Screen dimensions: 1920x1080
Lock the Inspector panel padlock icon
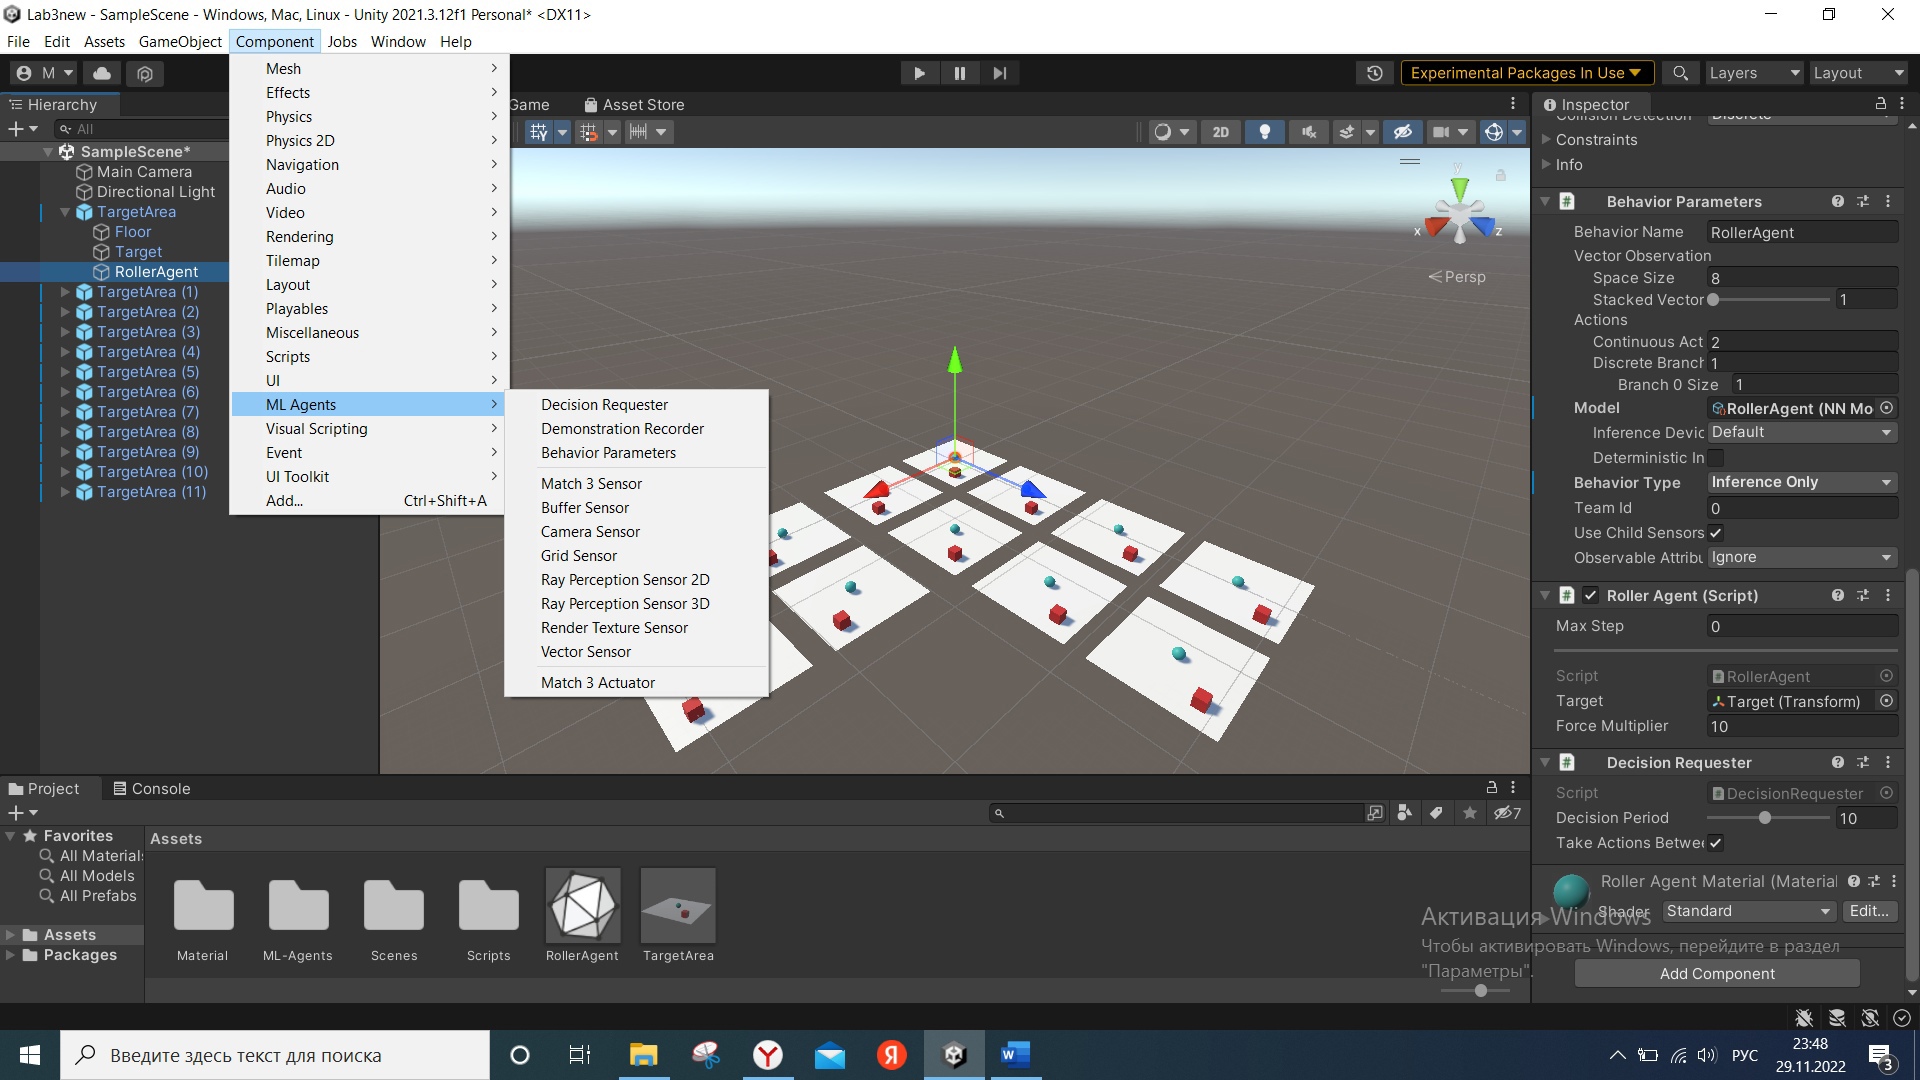point(1881,104)
